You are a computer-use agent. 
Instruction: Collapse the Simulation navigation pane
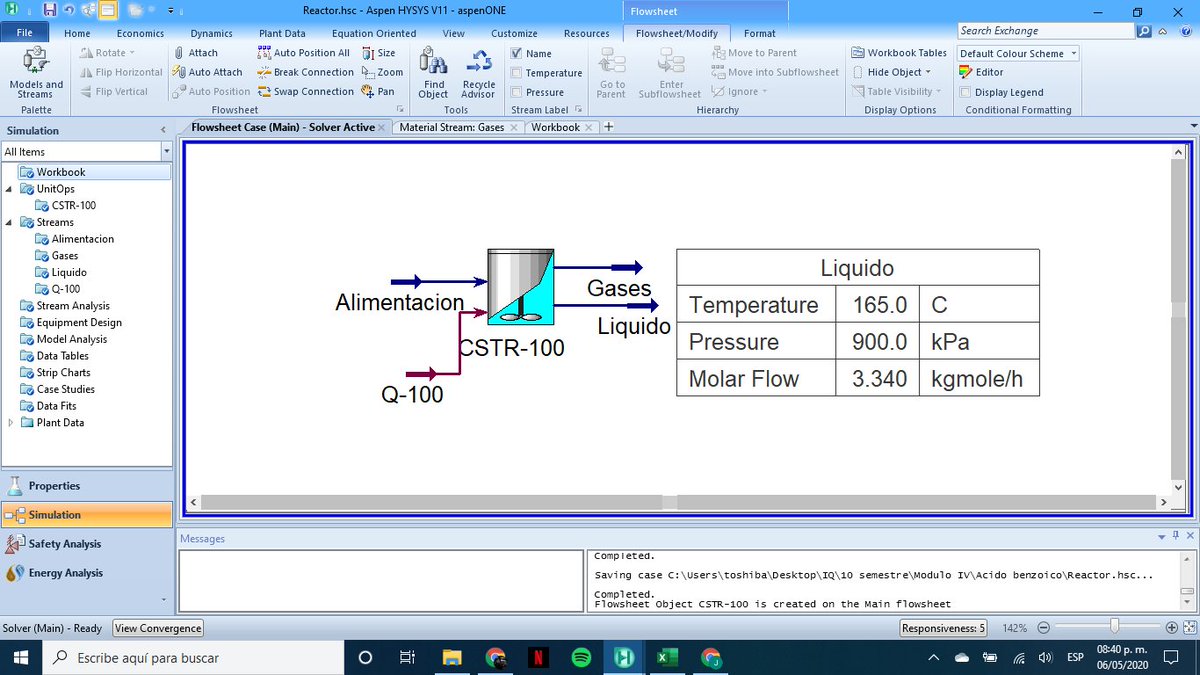coord(163,130)
